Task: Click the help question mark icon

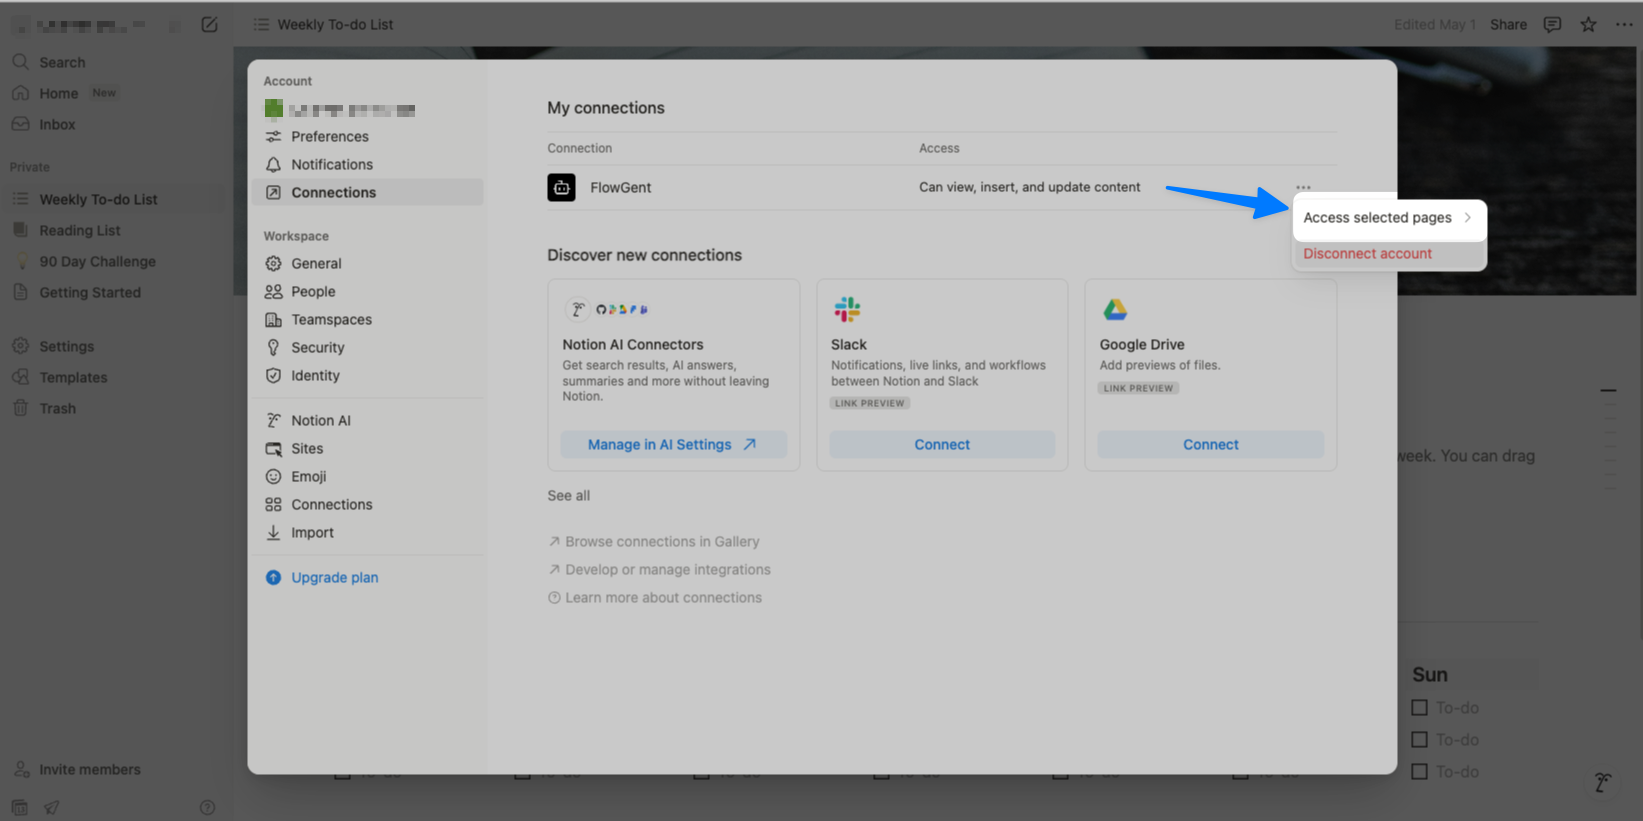Action: click(x=207, y=807)
